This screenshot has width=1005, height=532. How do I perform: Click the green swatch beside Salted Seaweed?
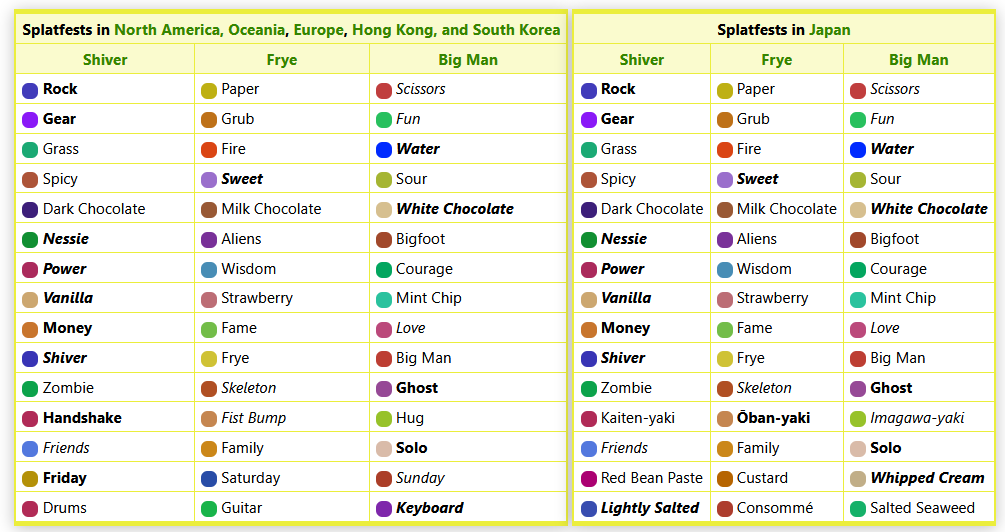click(857, 509)
